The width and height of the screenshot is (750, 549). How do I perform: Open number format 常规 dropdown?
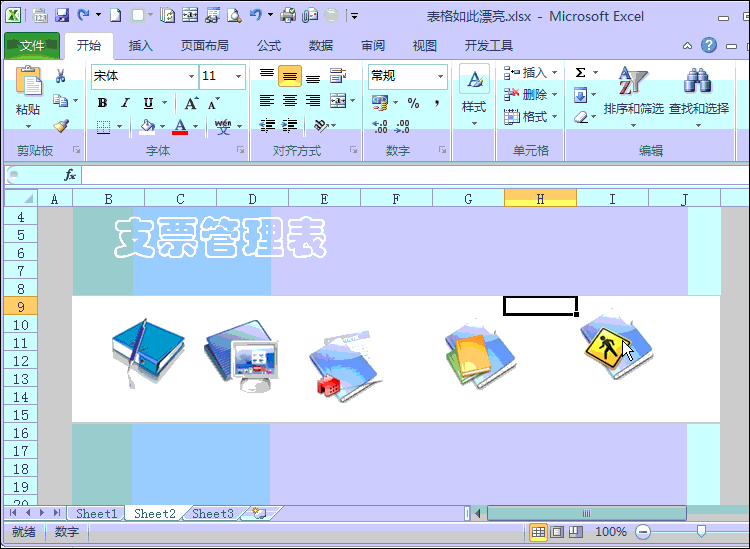tap(440, 76)
